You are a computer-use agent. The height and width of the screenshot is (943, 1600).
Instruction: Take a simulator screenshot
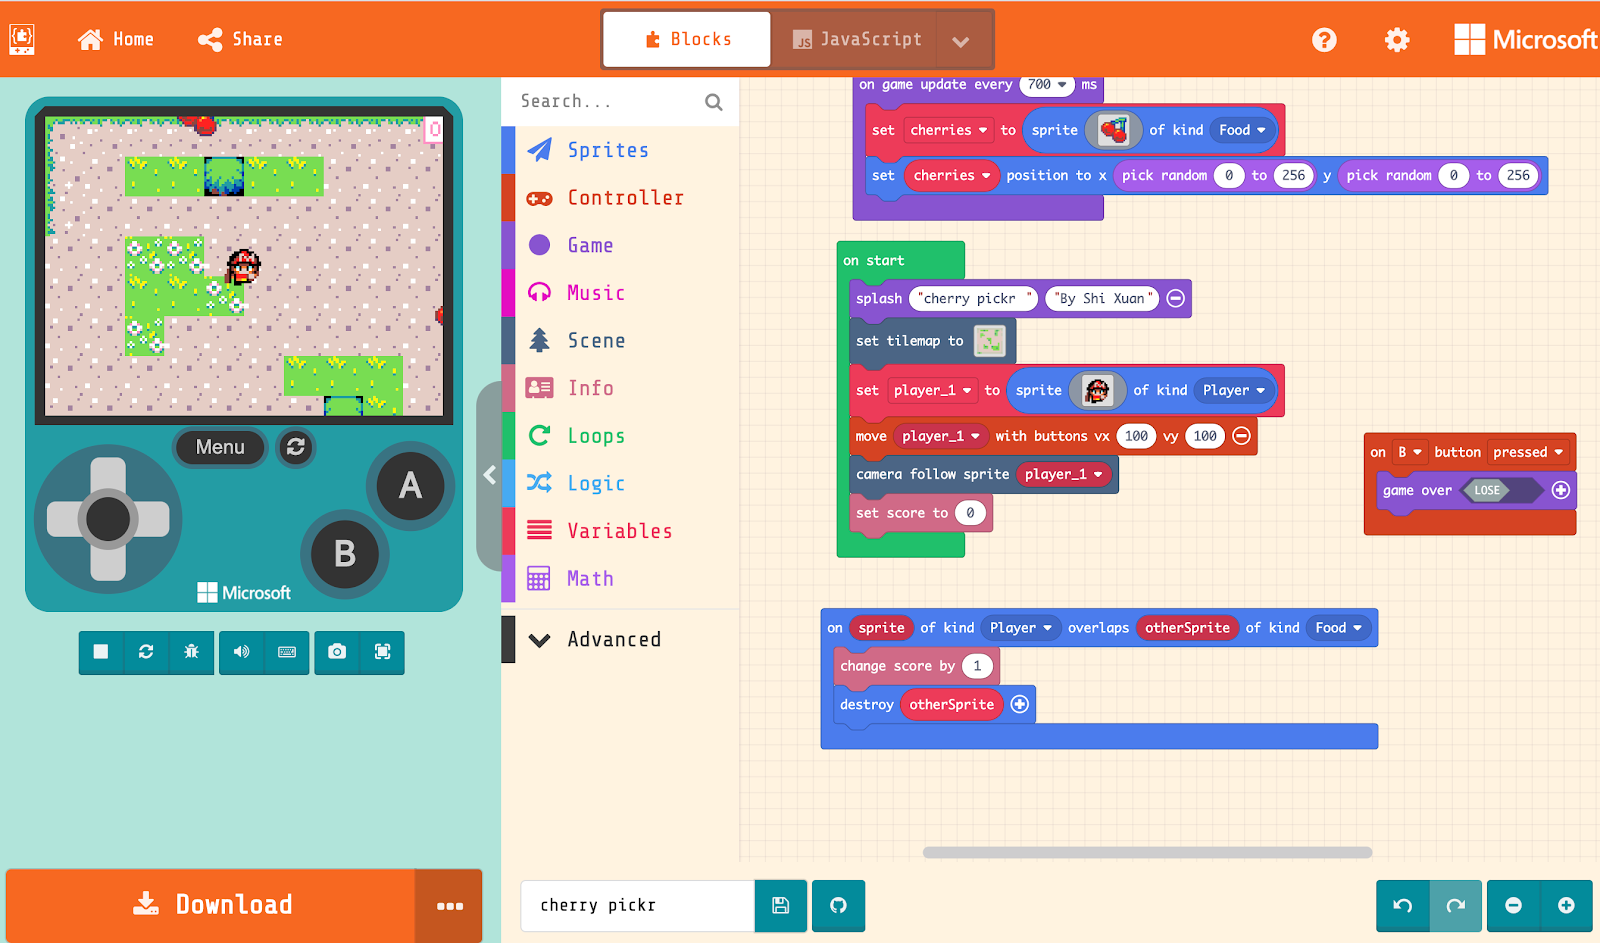(337, 652)
